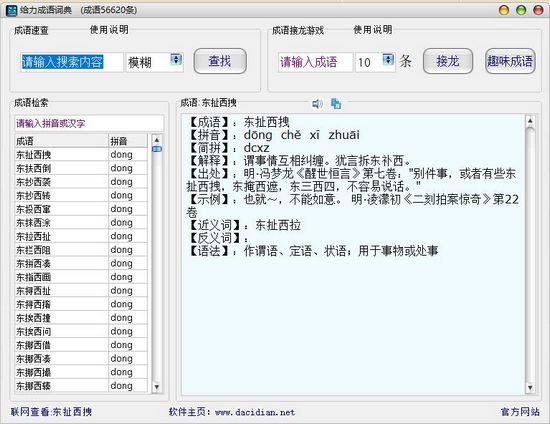Maximize window with the green button
Viewport: 550px width, 424px height.
[521, 10]
